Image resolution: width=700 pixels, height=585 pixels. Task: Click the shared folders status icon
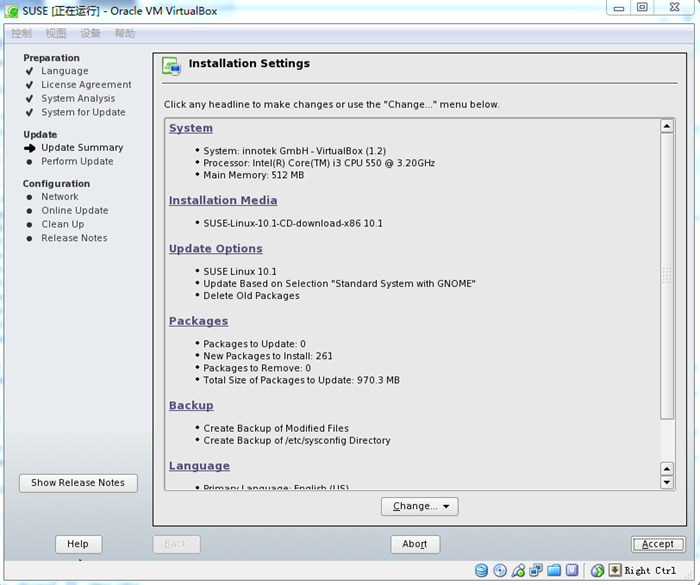pyautogui.click(x=554, y=570)
